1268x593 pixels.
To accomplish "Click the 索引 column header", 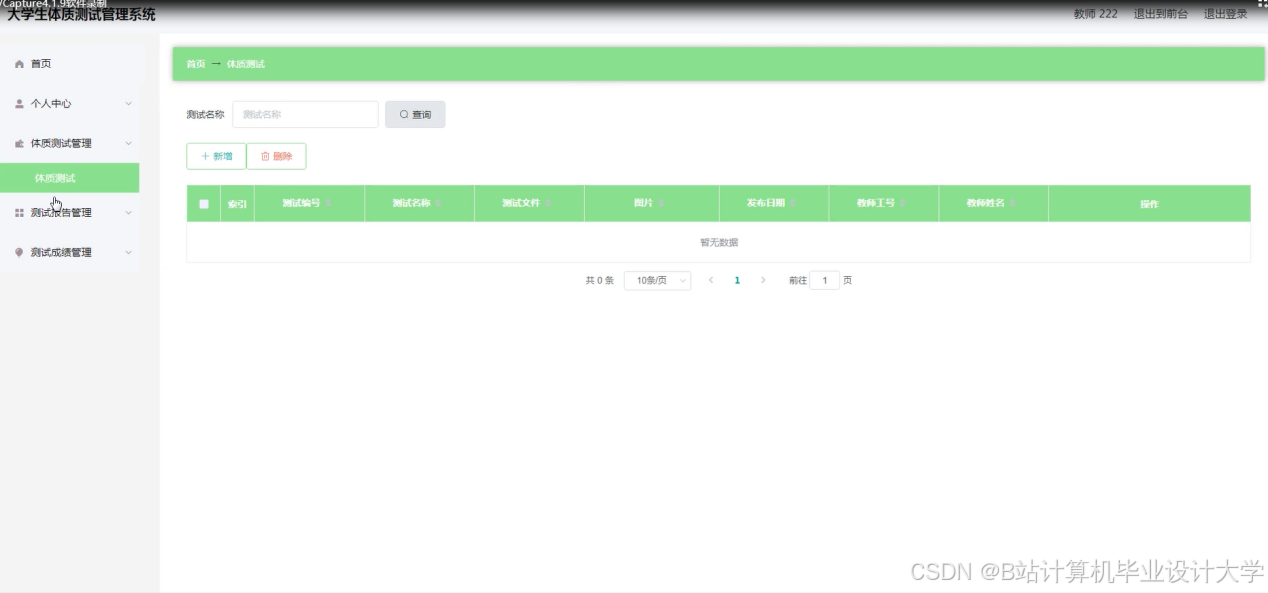I will tap(237, 204).
